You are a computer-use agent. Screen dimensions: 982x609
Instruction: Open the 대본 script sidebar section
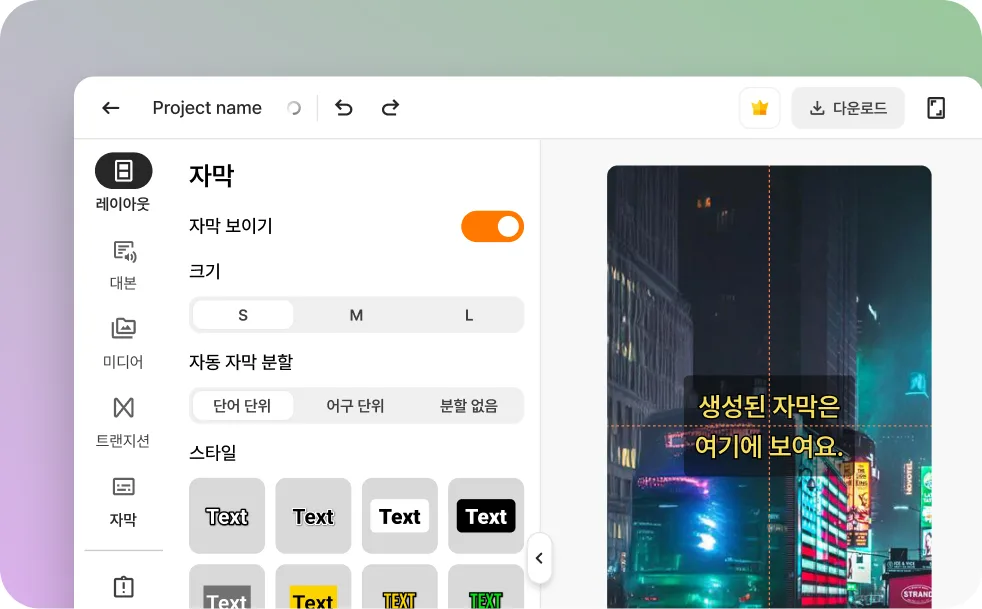pyautogui.click(x=123, y=265)
